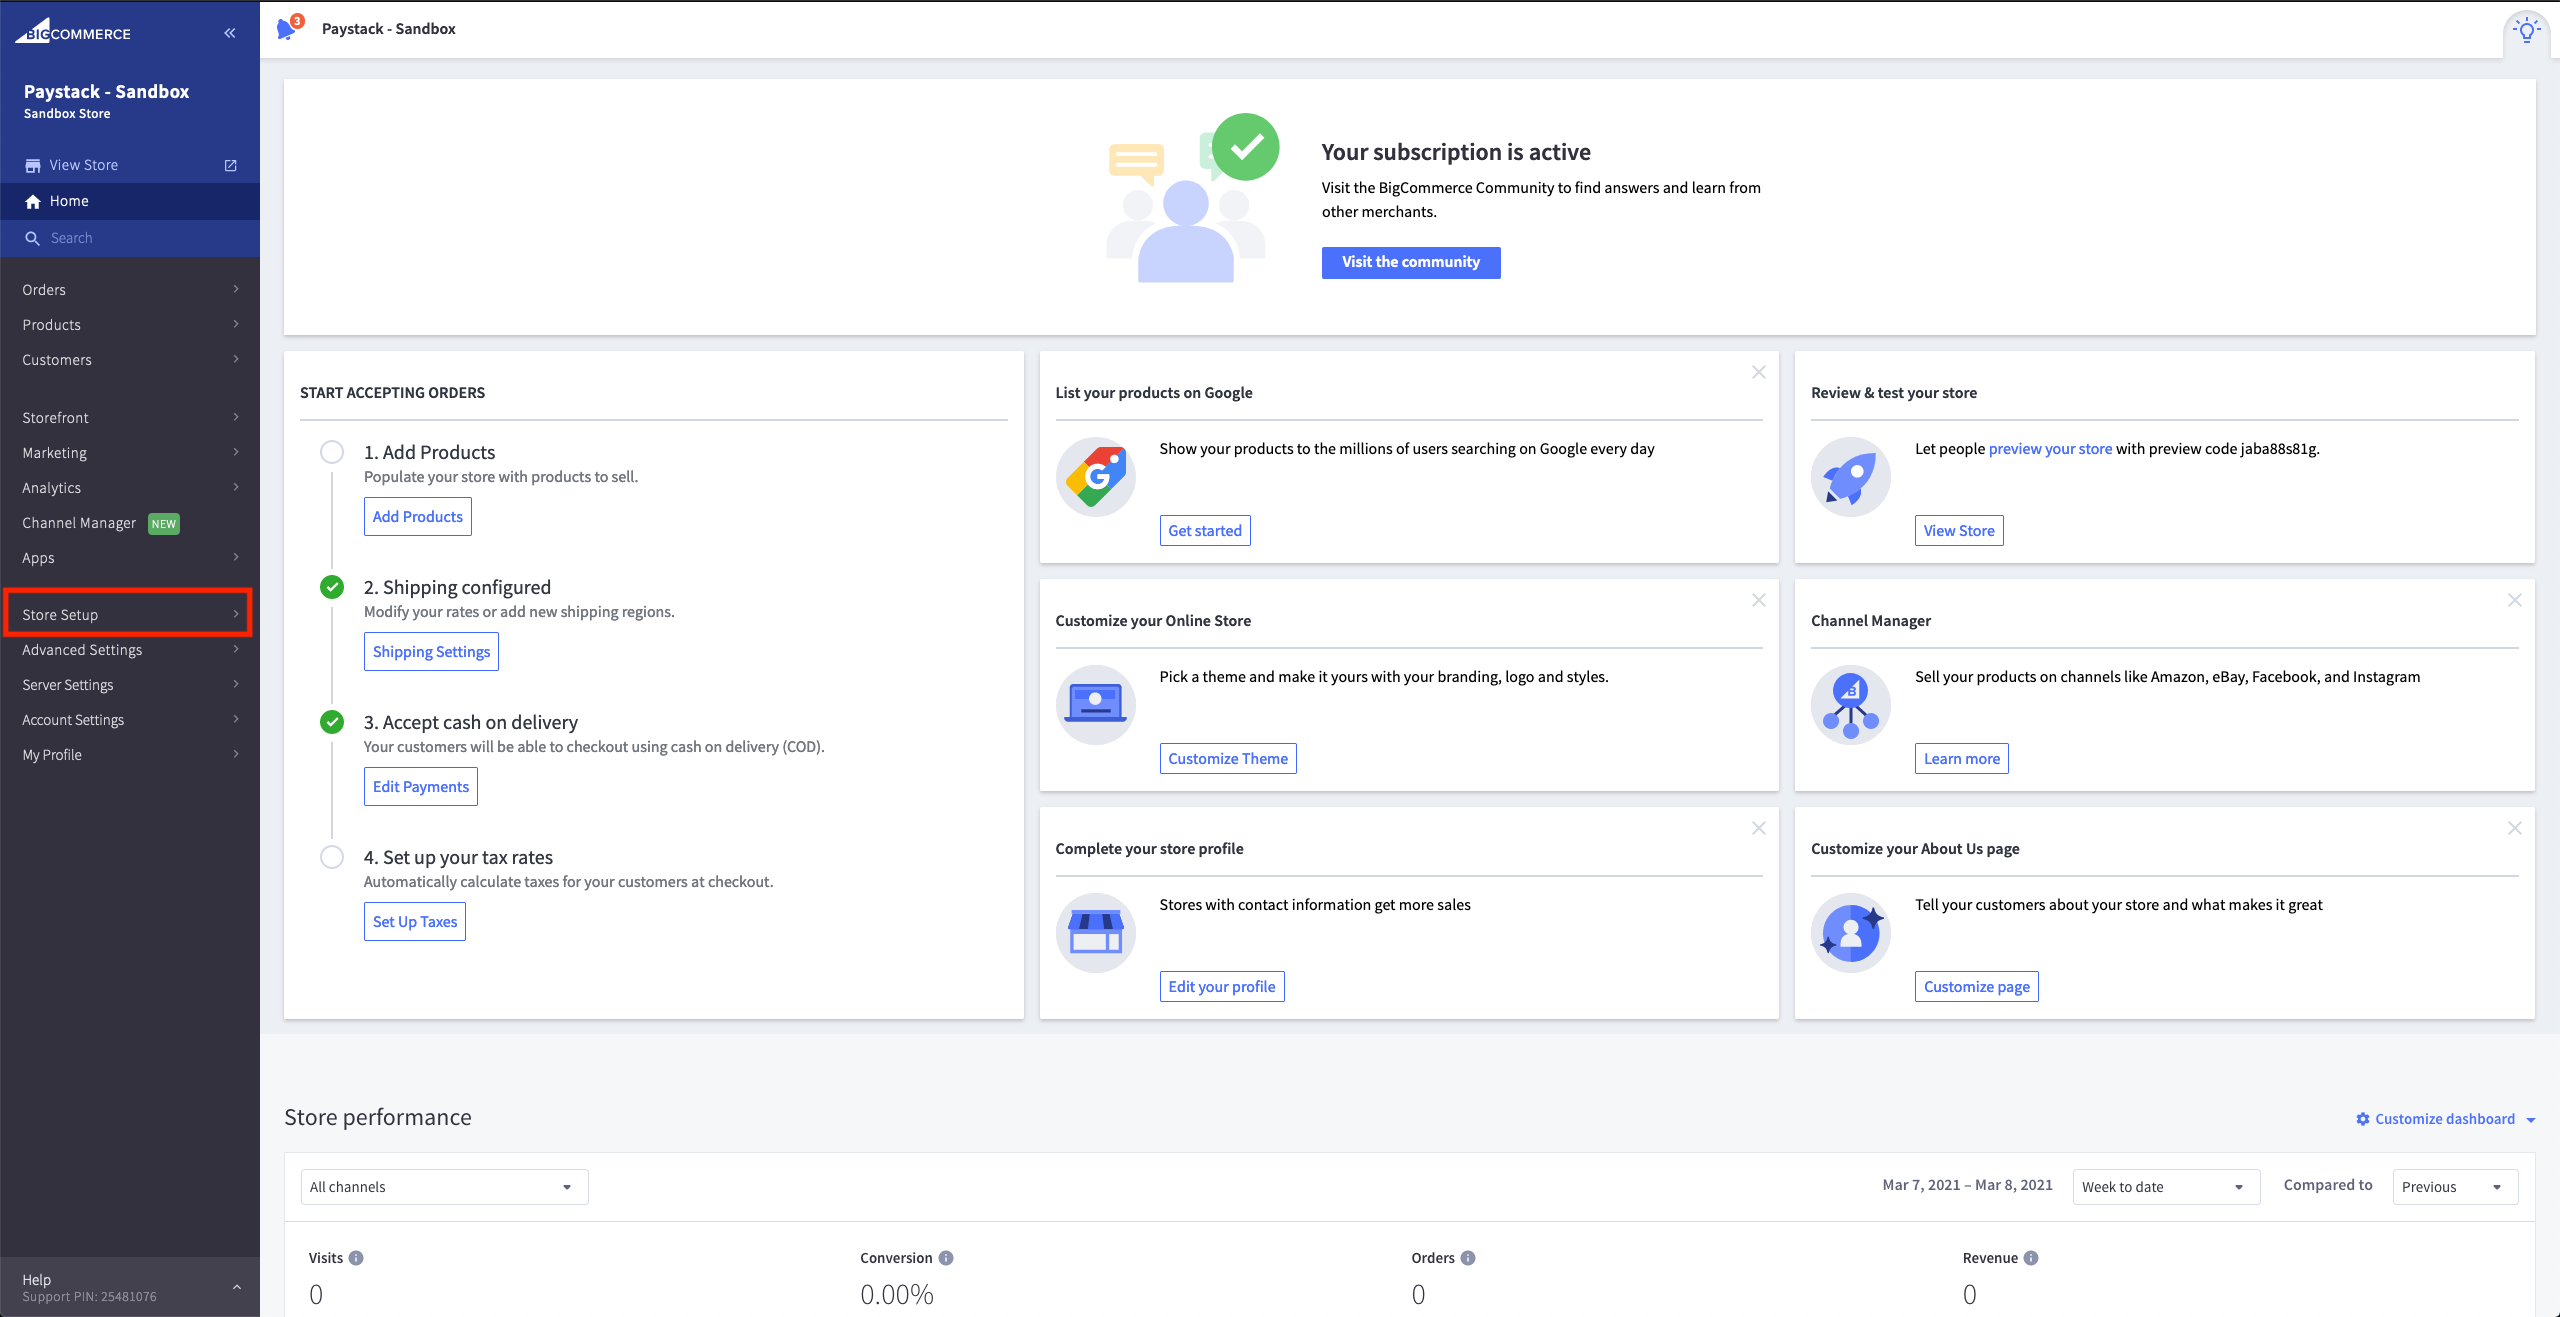Click the Set up your tax rates step circle
The width and height of the screenshot is (2560, 1317).
332,857
